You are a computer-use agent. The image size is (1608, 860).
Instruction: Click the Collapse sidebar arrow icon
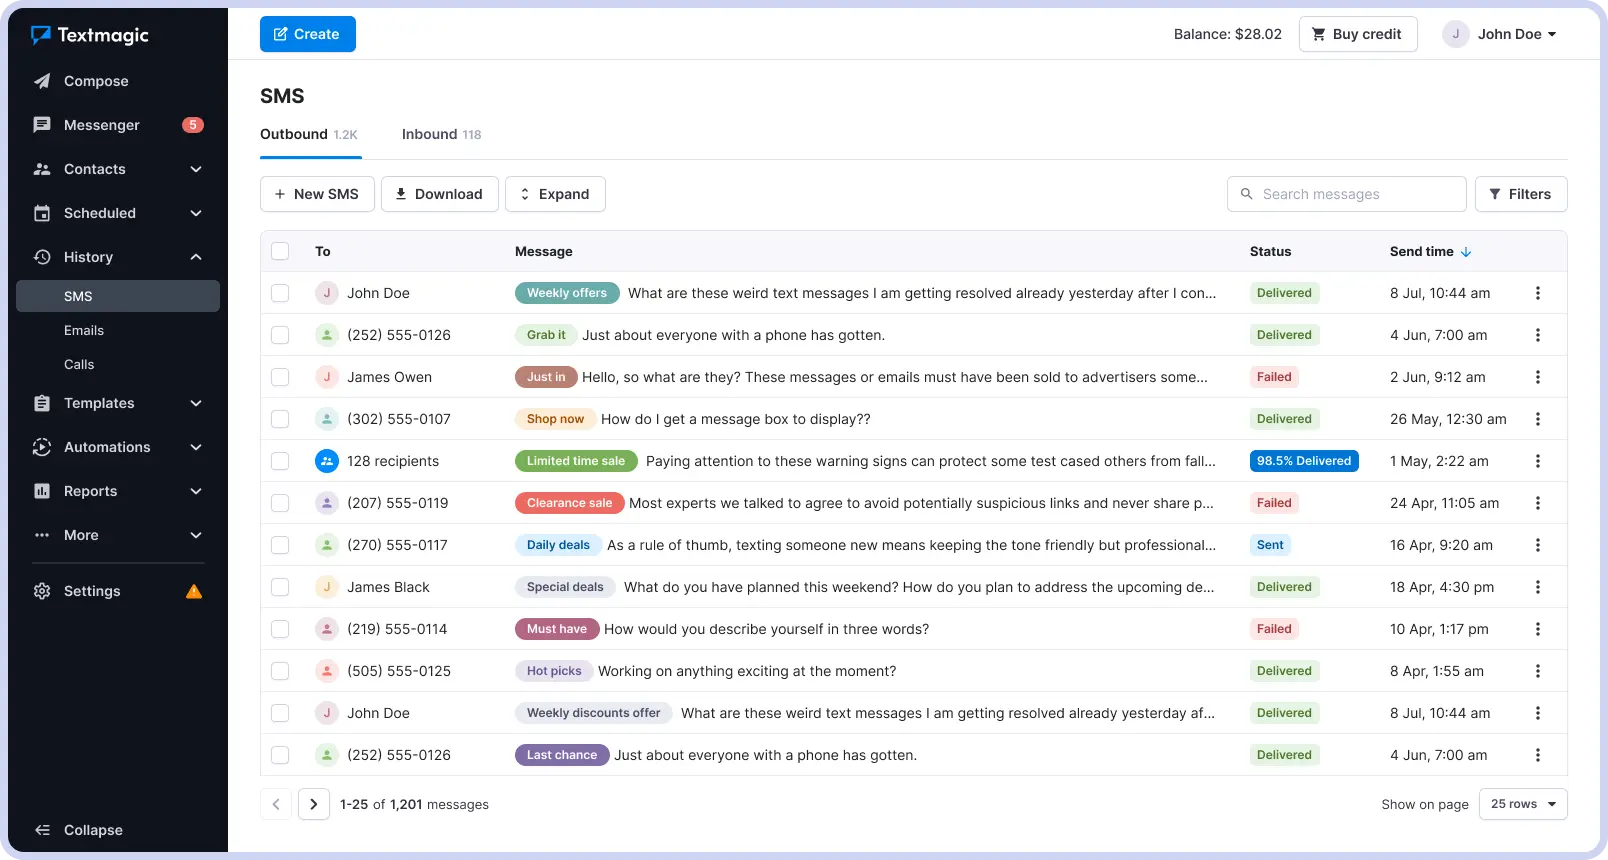[x=42, y=830]
